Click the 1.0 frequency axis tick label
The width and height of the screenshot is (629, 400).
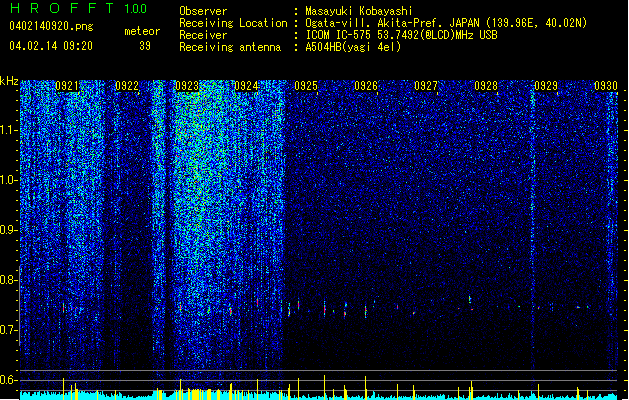9,180
